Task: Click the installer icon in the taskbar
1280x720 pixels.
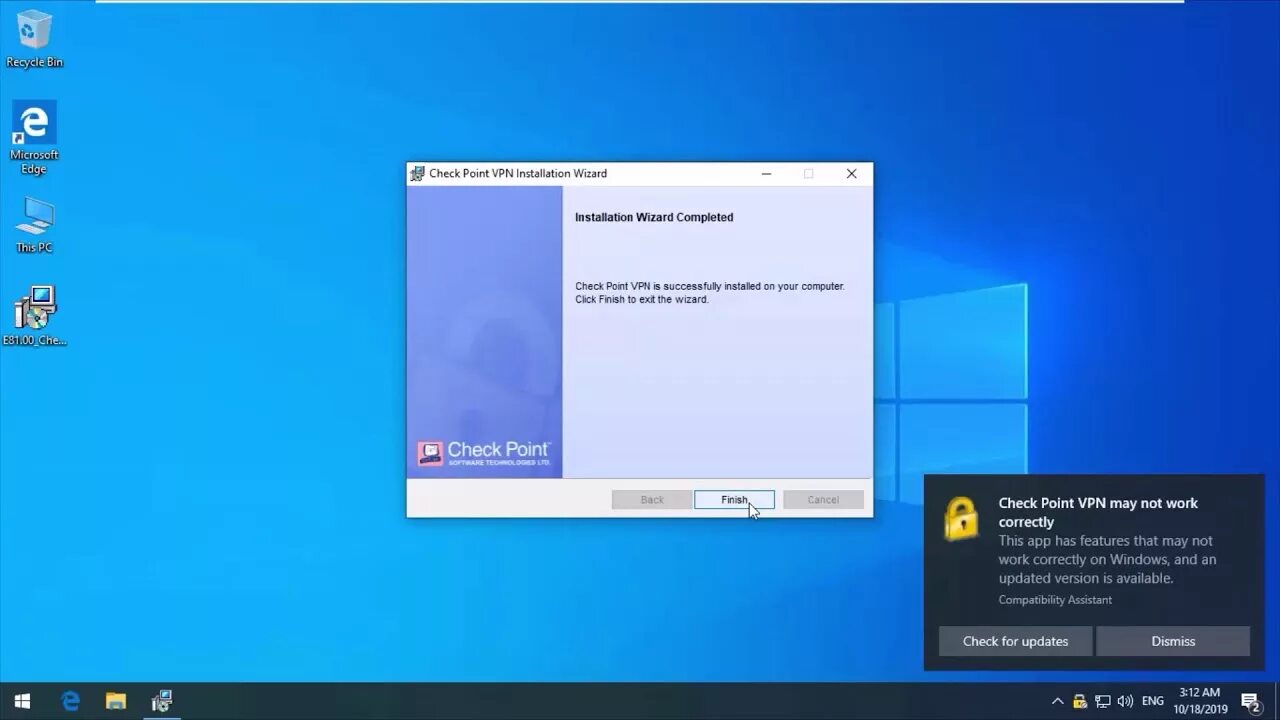Action: point(162,701)
